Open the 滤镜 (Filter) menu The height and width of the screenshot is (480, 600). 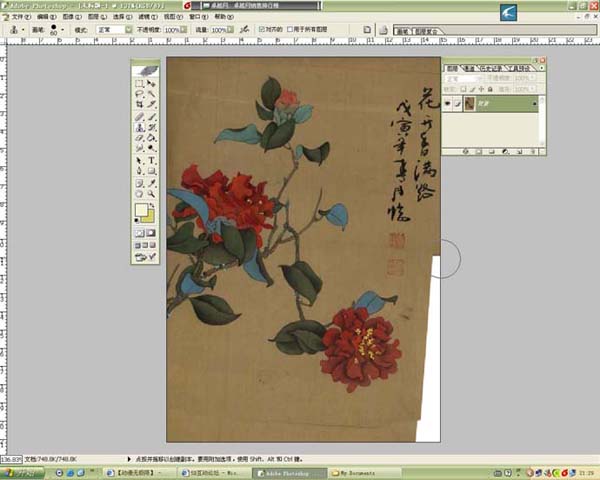click(148, 17)
